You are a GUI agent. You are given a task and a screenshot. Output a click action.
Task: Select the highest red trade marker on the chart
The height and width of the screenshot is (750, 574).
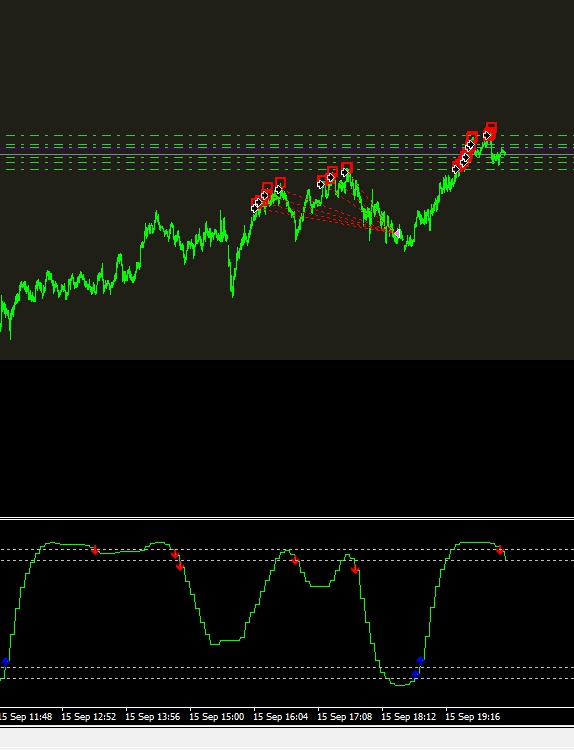[491, 128]
